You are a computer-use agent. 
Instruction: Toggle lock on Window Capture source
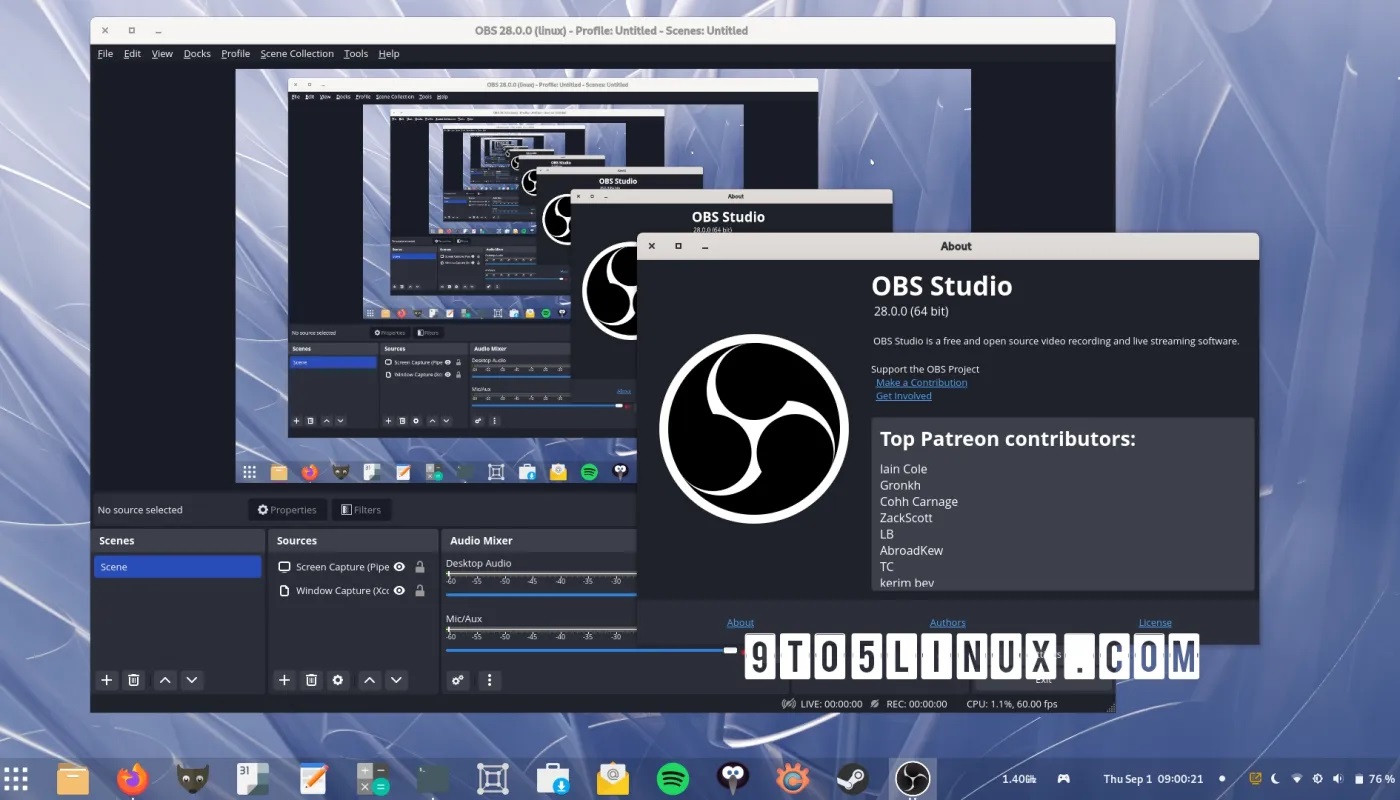pos(420,591)
